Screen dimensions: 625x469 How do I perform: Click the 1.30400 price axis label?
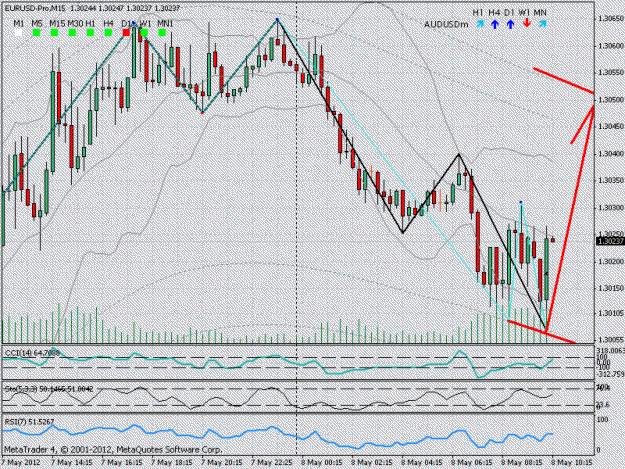[610, 153]
